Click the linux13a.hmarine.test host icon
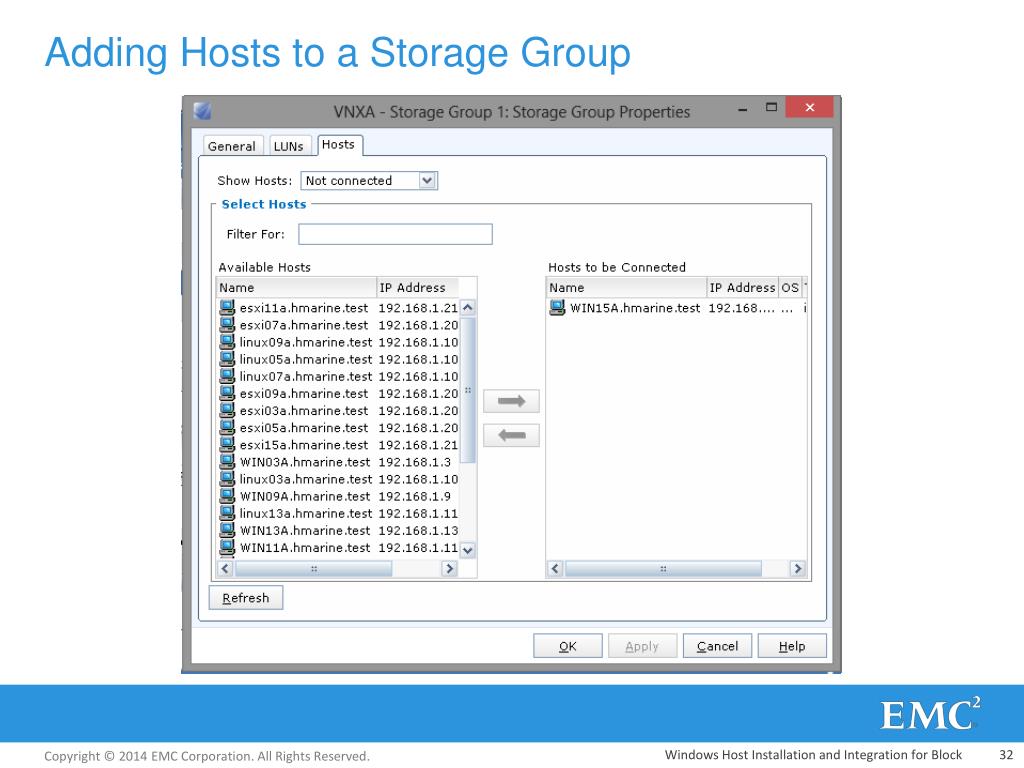This screenshot has height=768, width=1024. pyautogui.click(x=227, y=513)
